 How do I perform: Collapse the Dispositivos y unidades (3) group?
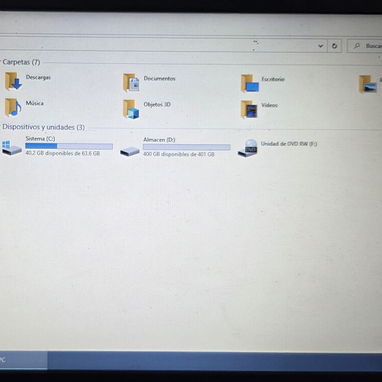pos(43,127)
